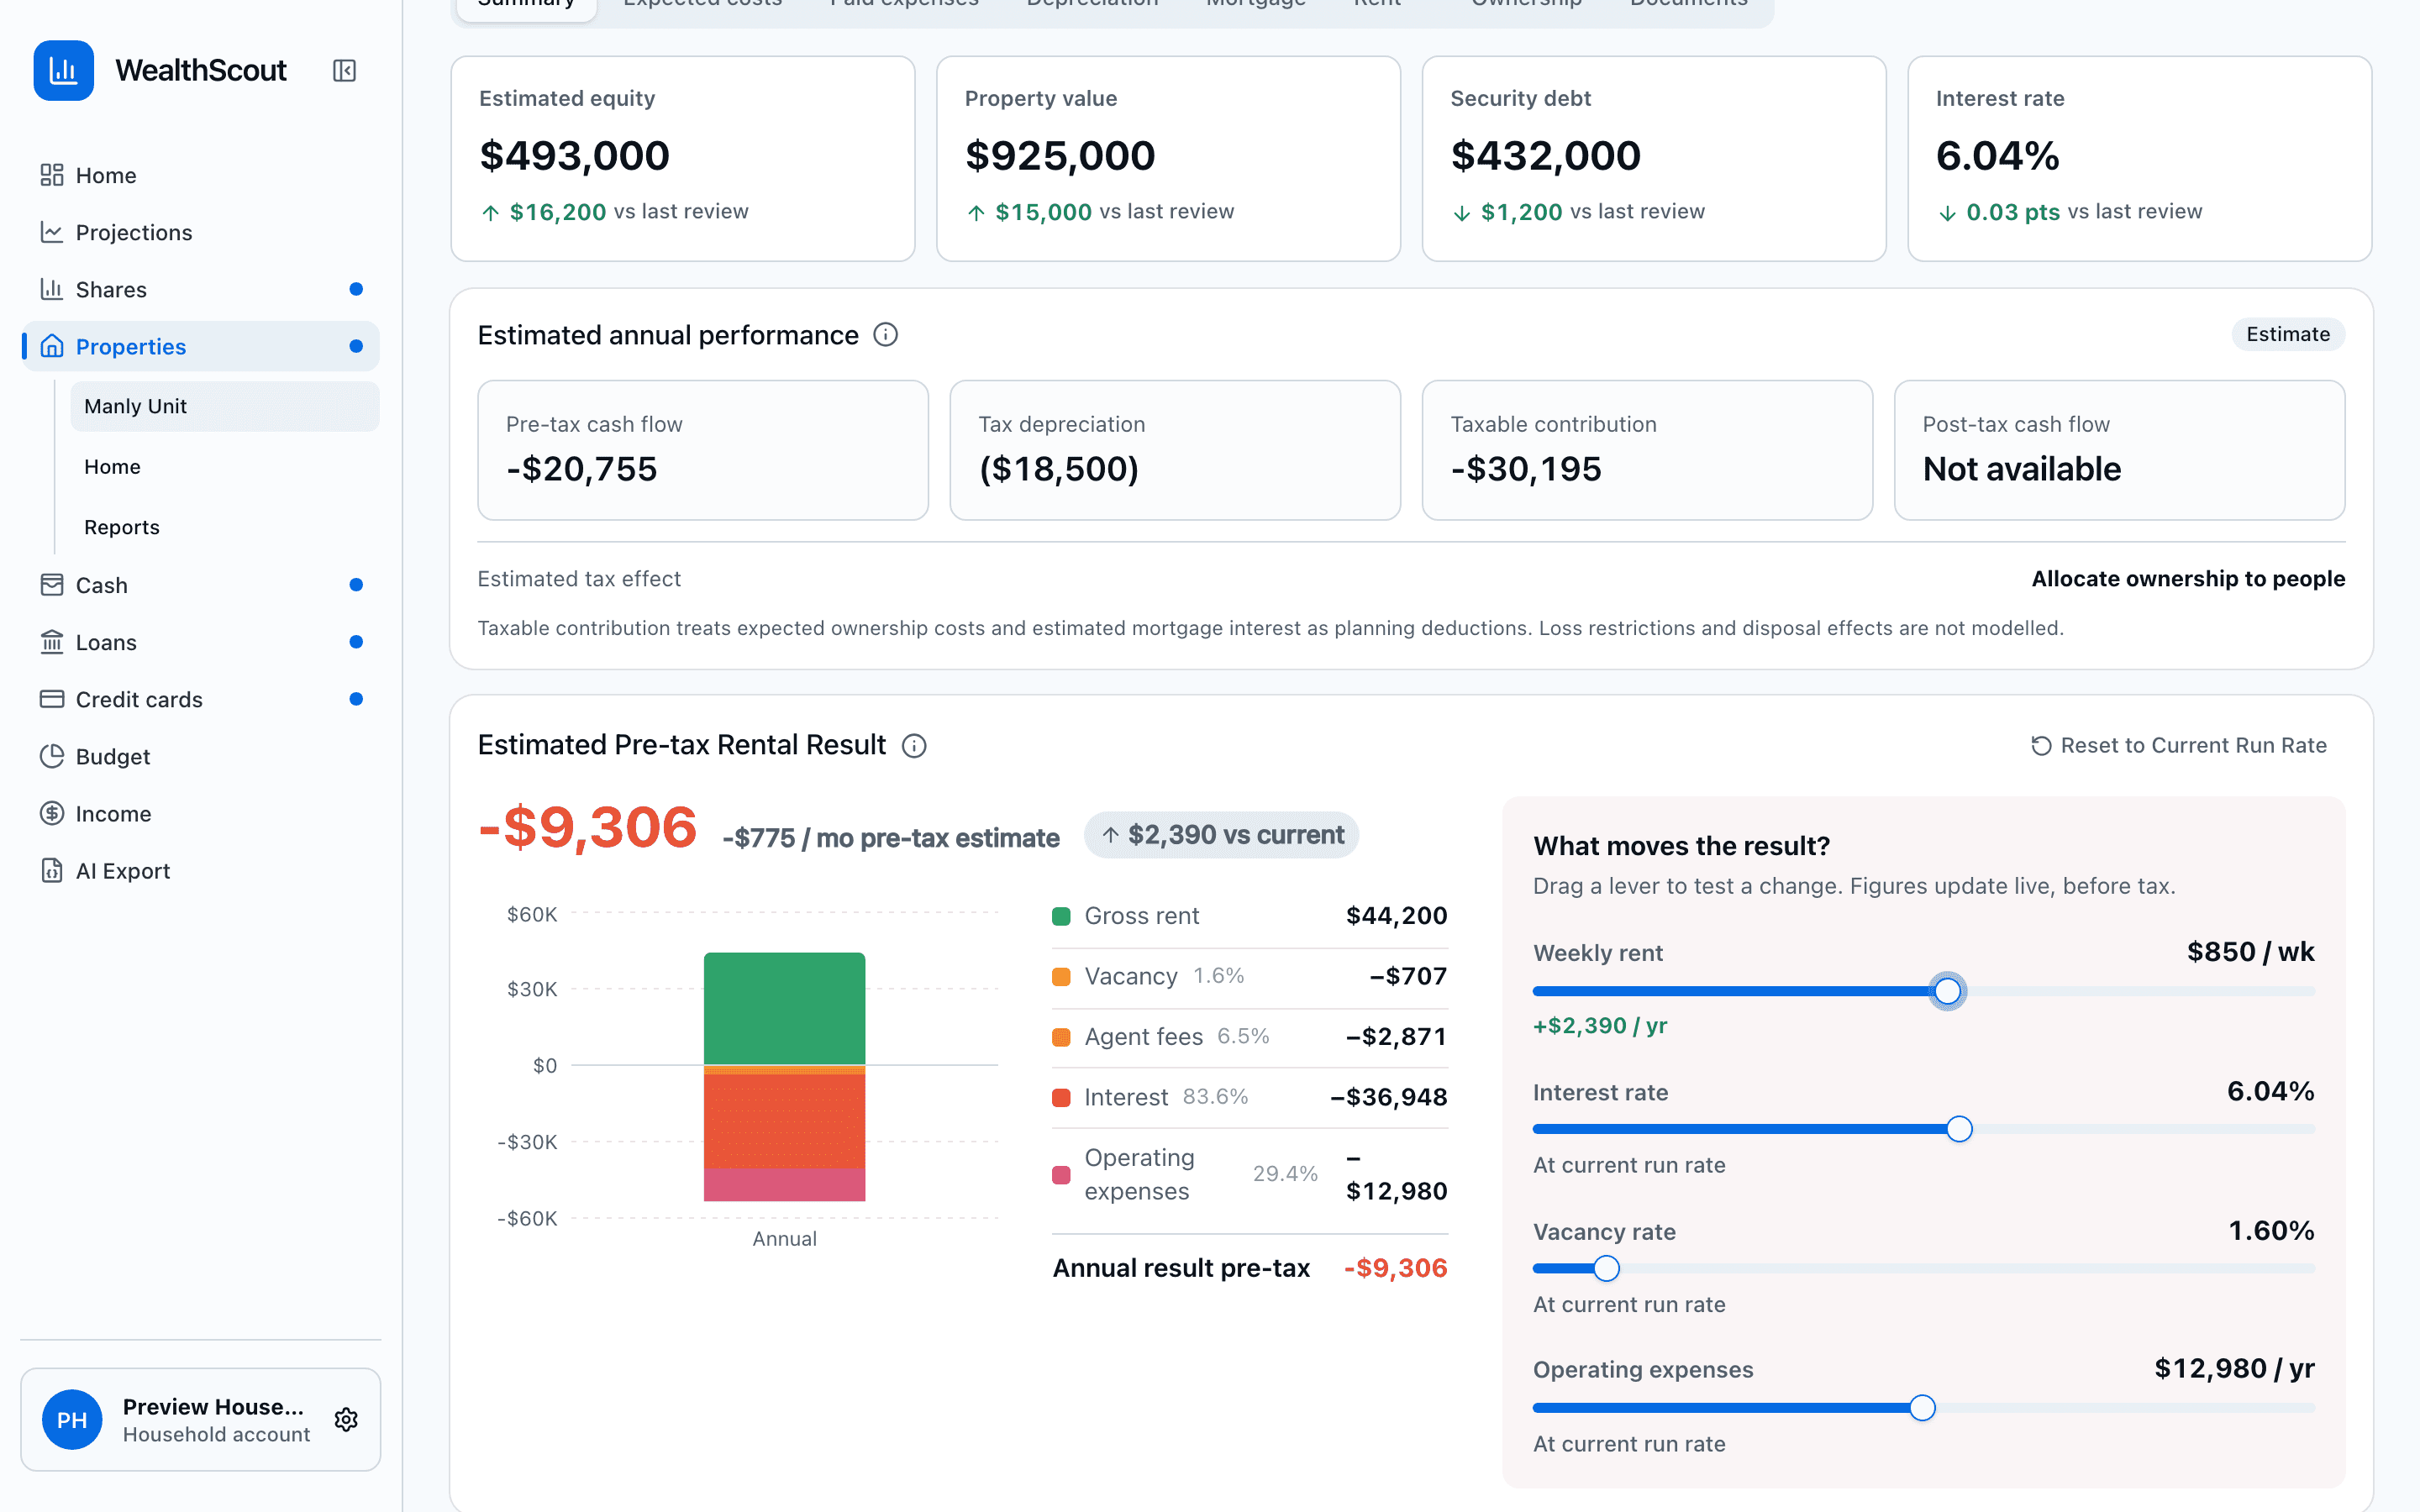Click the Taxable contribution card
Viewport: 2420px width, 1512px height.
[1647, 450]
